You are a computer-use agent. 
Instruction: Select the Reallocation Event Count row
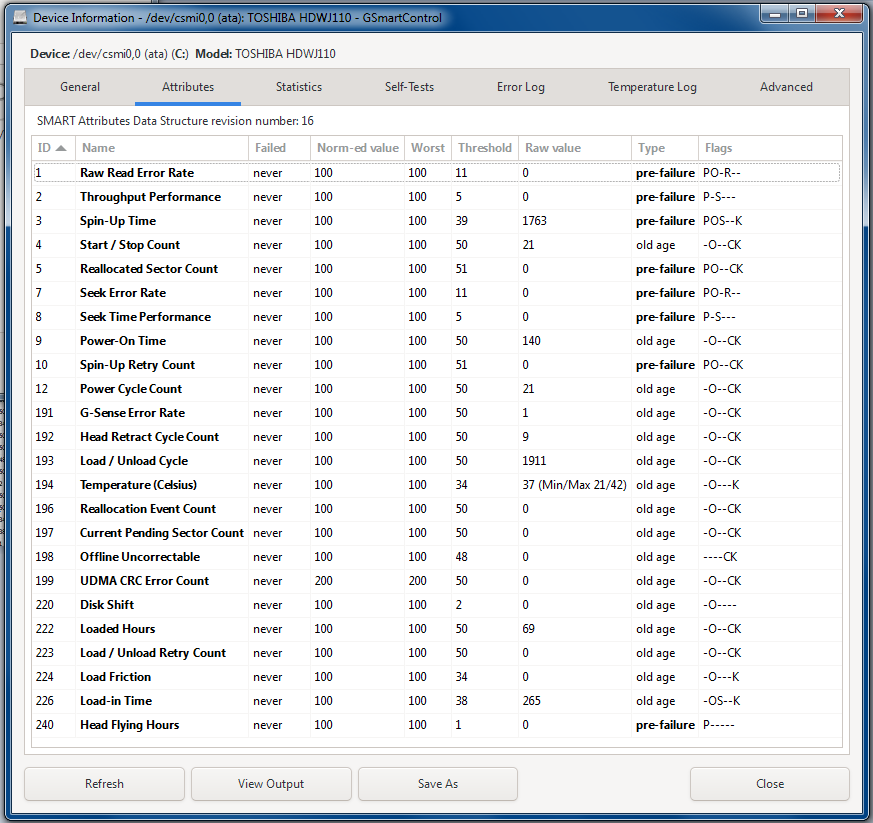(x=436, y=508)
